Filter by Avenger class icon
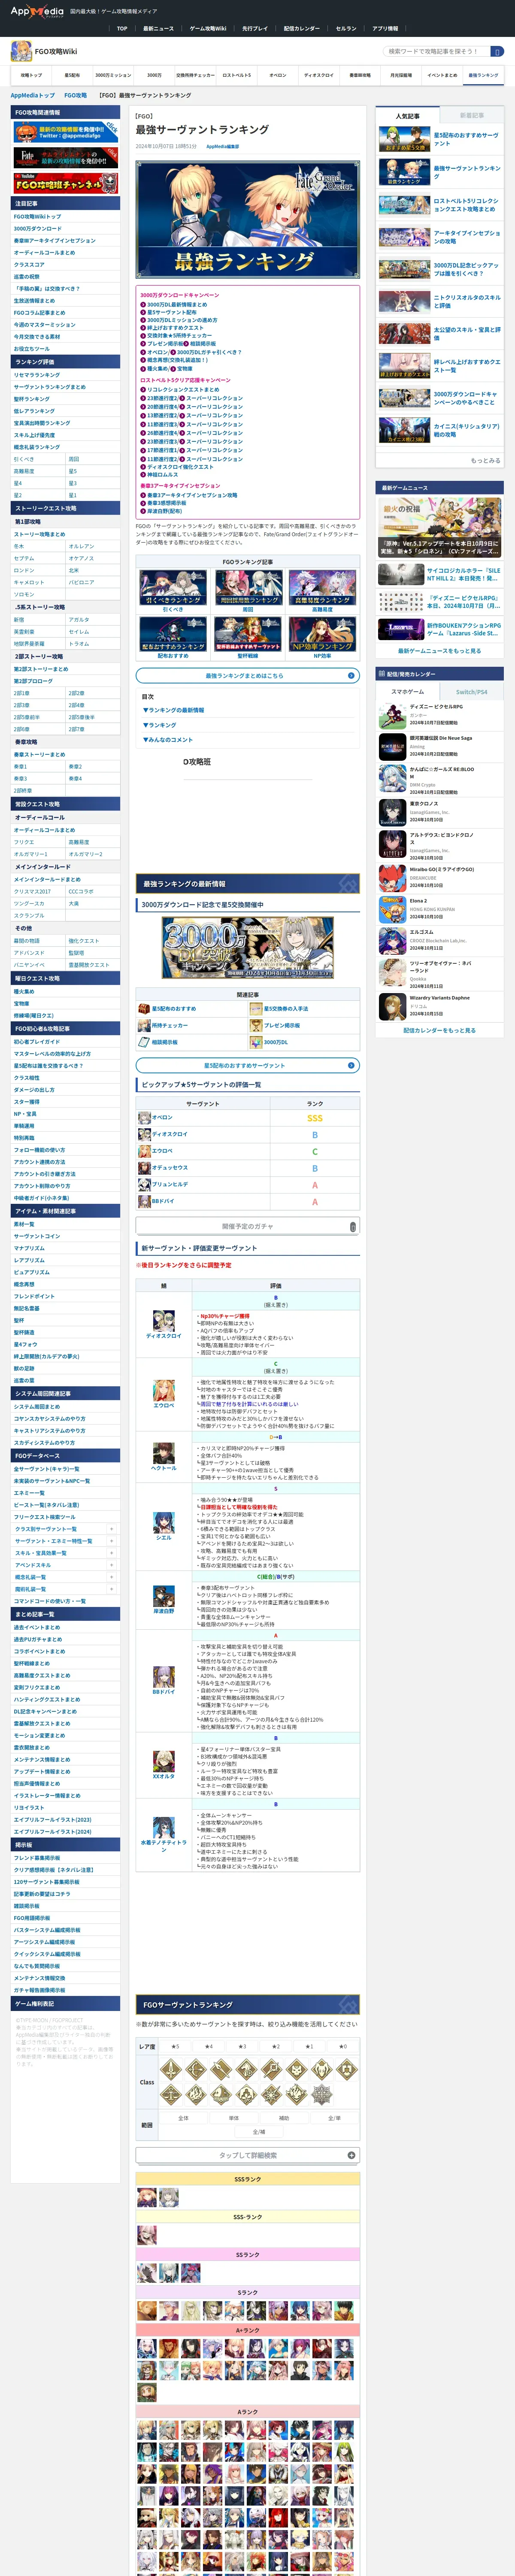The image size is (515, 2576). 197,2095
